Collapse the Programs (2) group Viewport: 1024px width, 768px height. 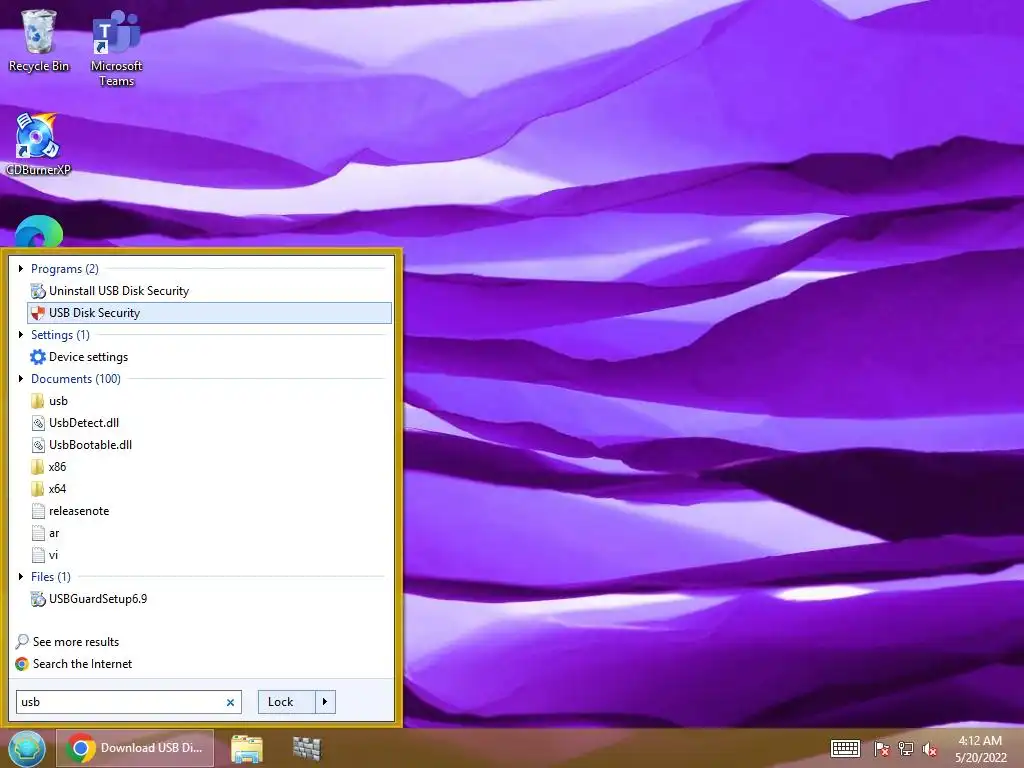(21, 268)
